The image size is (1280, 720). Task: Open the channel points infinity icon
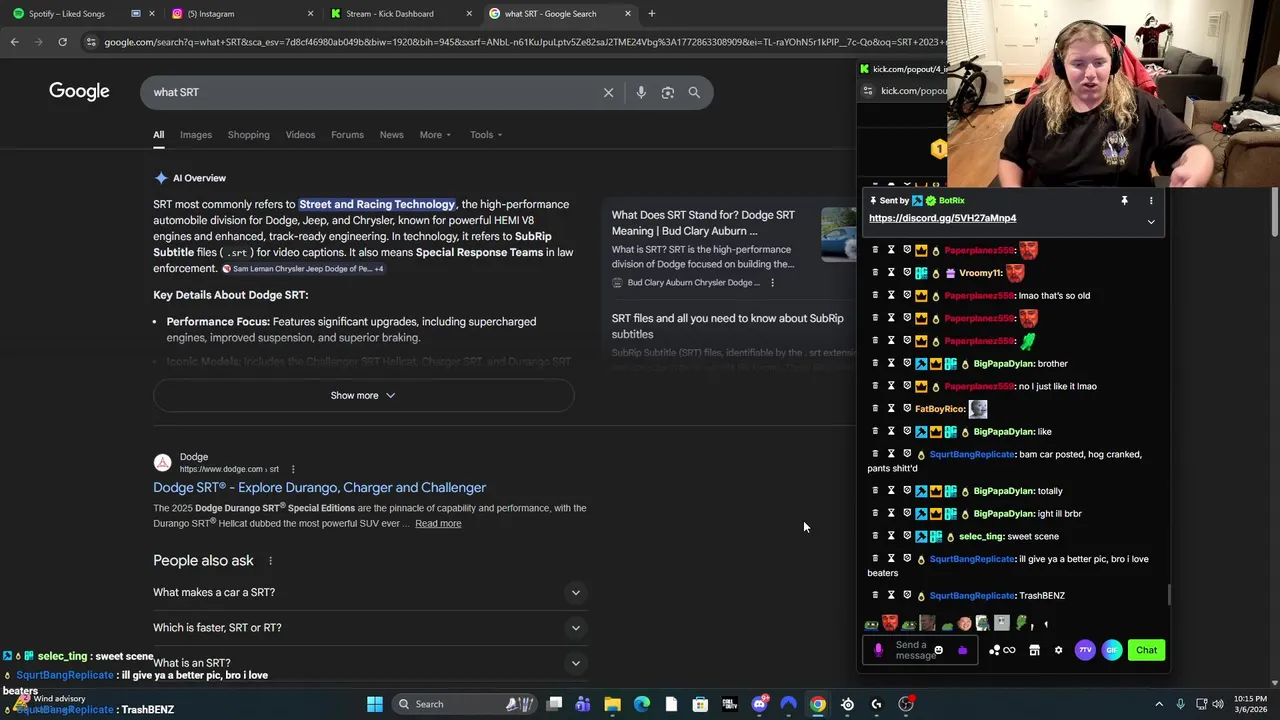pos(1009,650)
